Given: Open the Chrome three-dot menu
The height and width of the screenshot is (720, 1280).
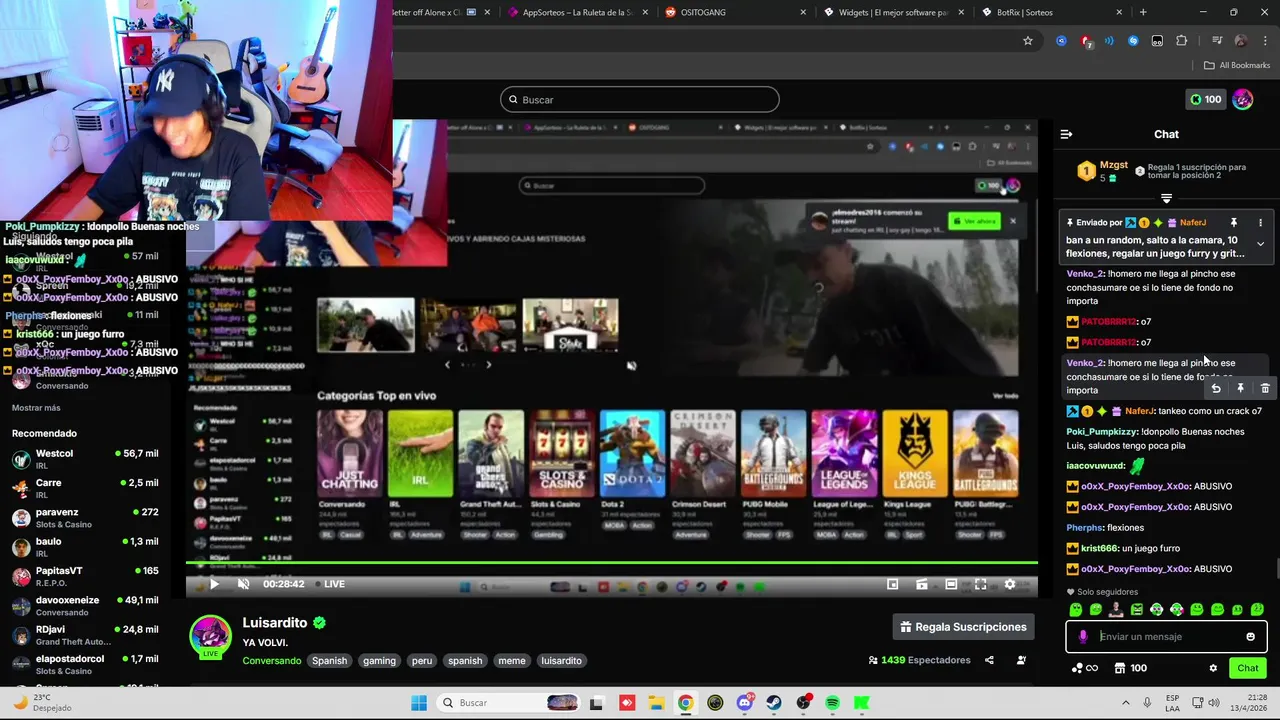Looking at the screenshot, I should (x=1264, y=41).
